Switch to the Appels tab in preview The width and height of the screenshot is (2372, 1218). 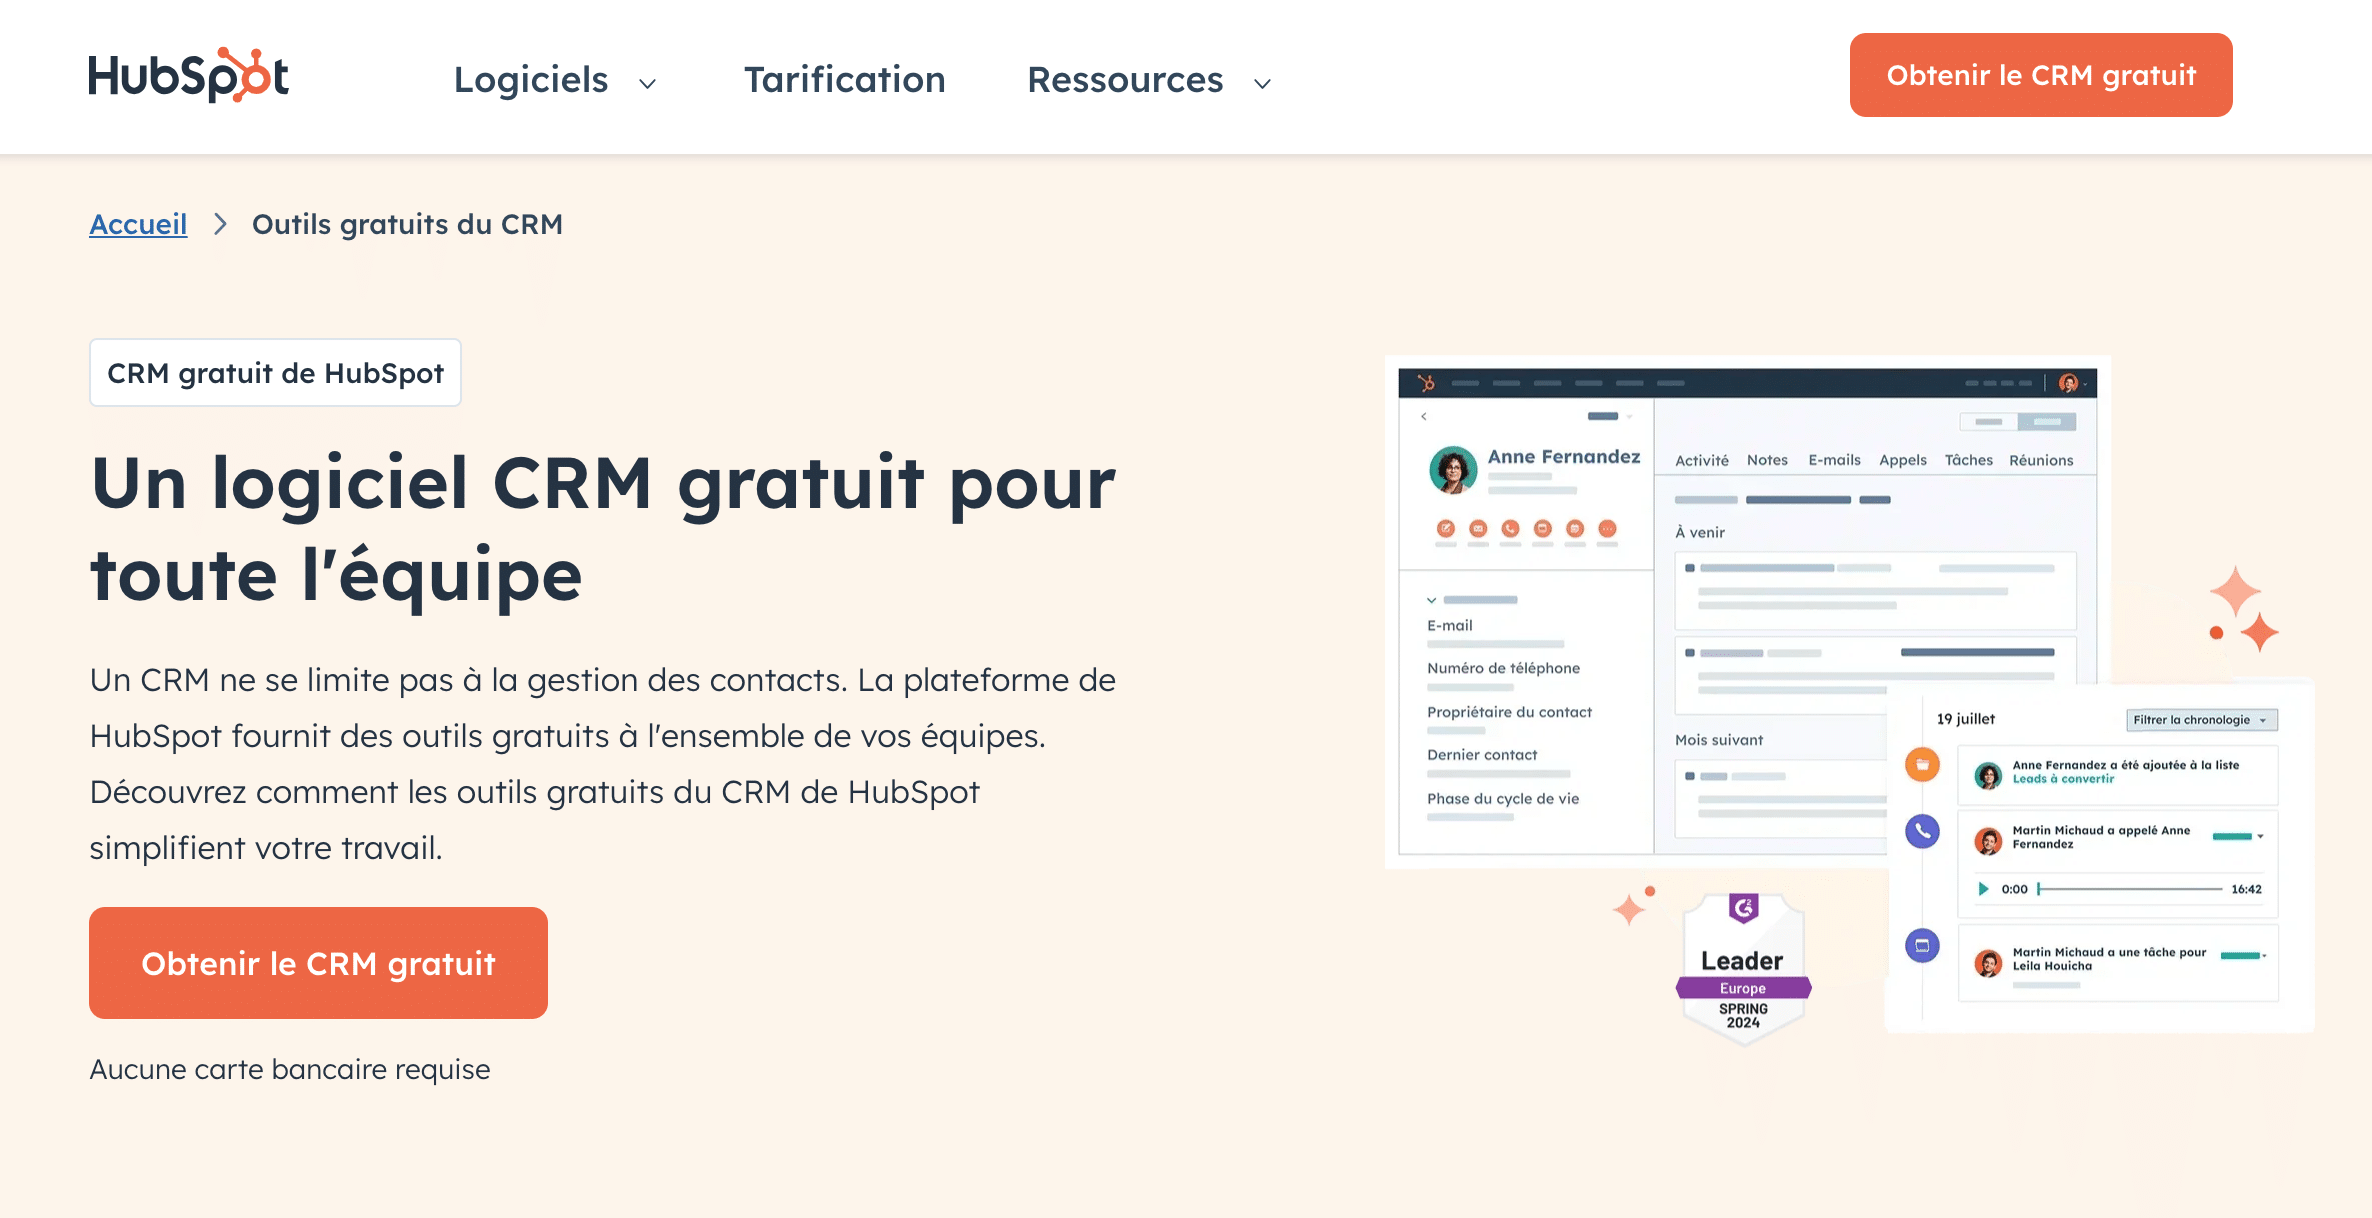coord(1902,460)
